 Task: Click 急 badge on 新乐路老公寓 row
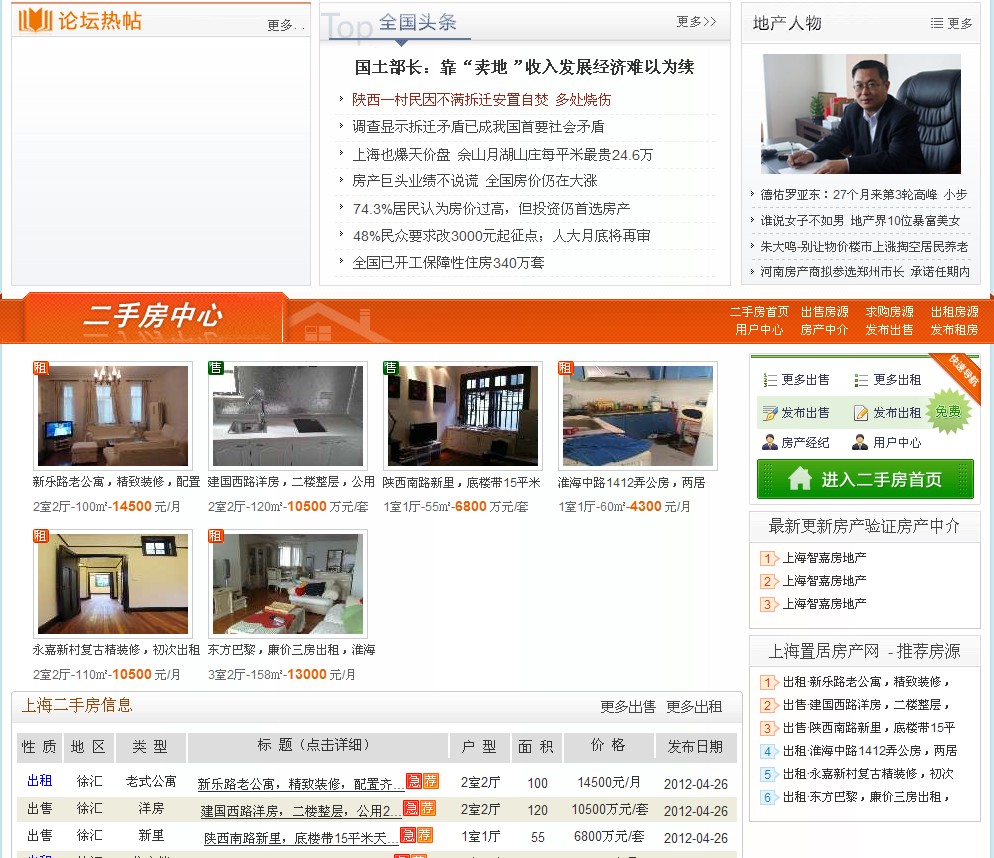[x=414, y=781]
